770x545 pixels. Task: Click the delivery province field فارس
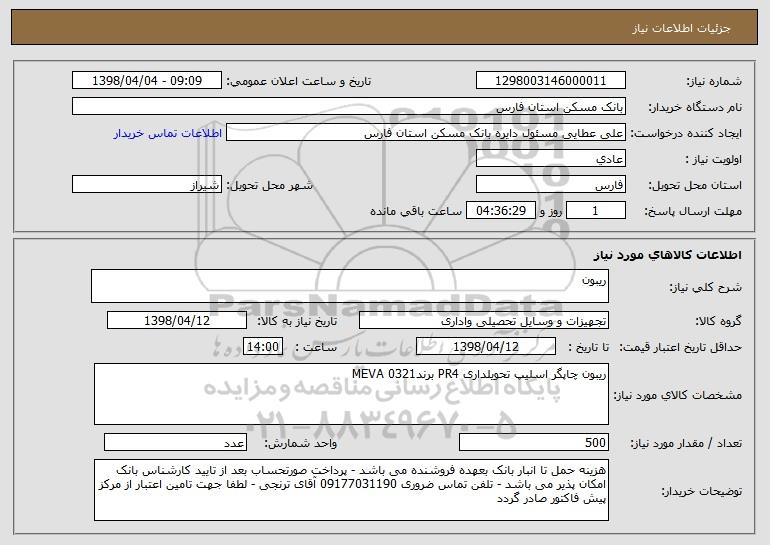click(x=550, y=185)
